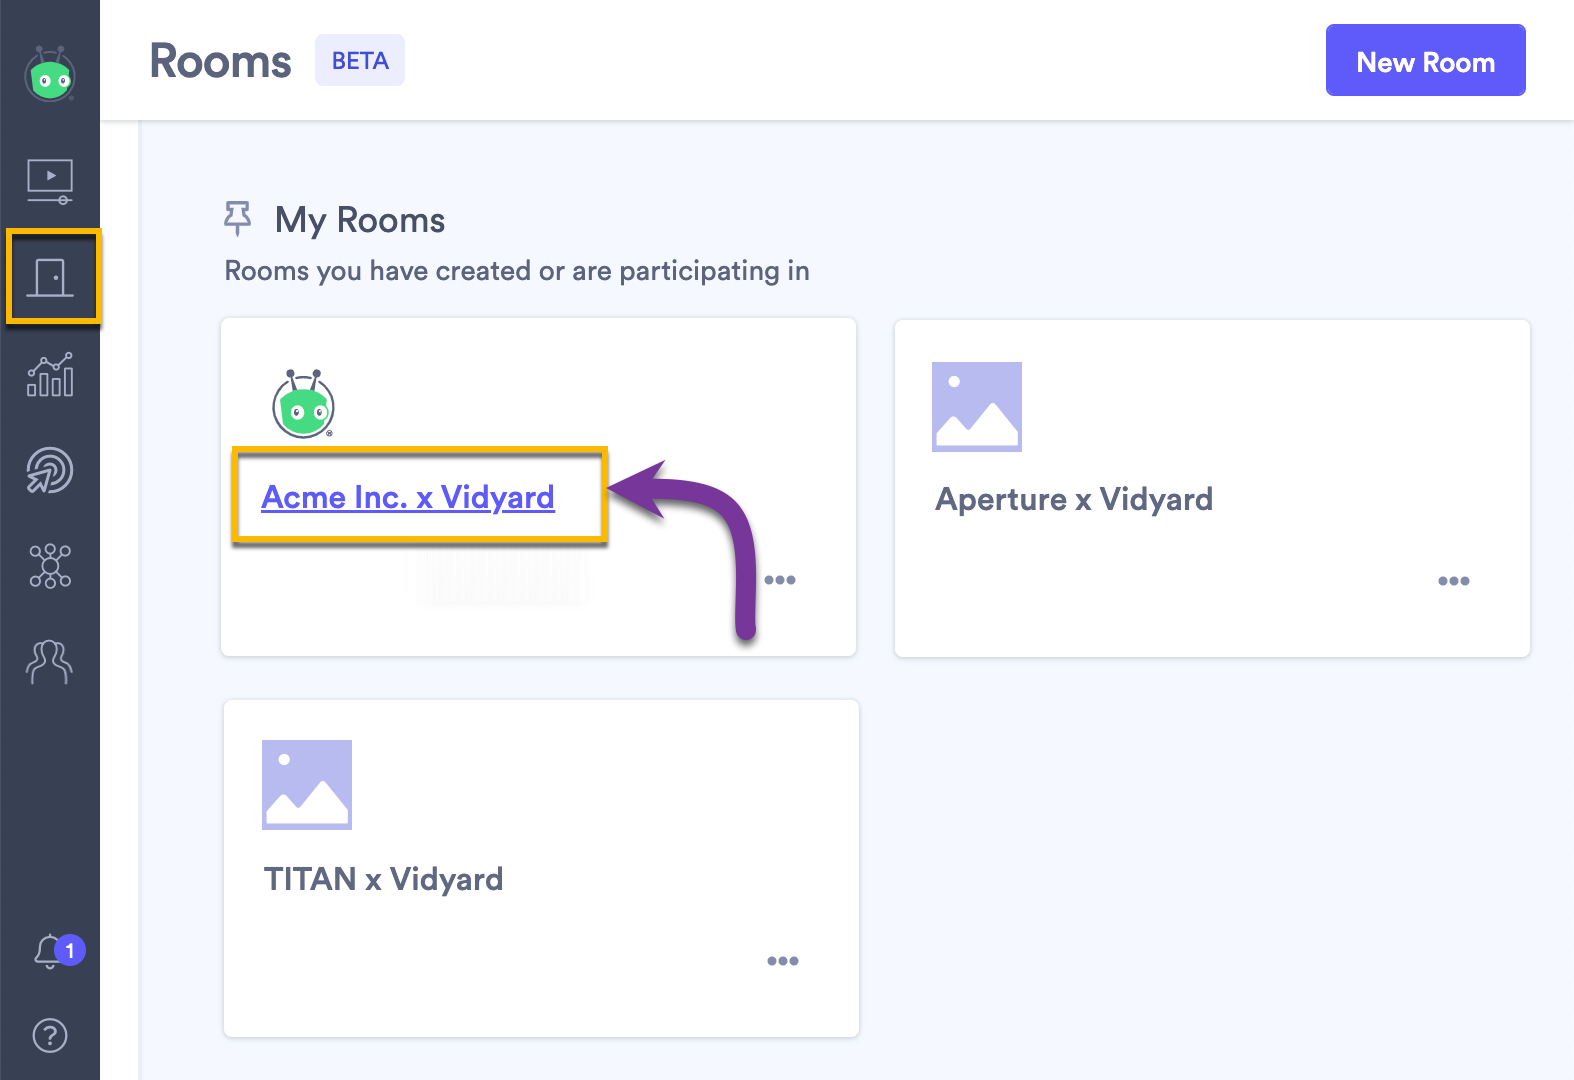Open the Aperture x Vidyard room title
Screen dimensions: 1574x1080
(x=1074, y=499)
